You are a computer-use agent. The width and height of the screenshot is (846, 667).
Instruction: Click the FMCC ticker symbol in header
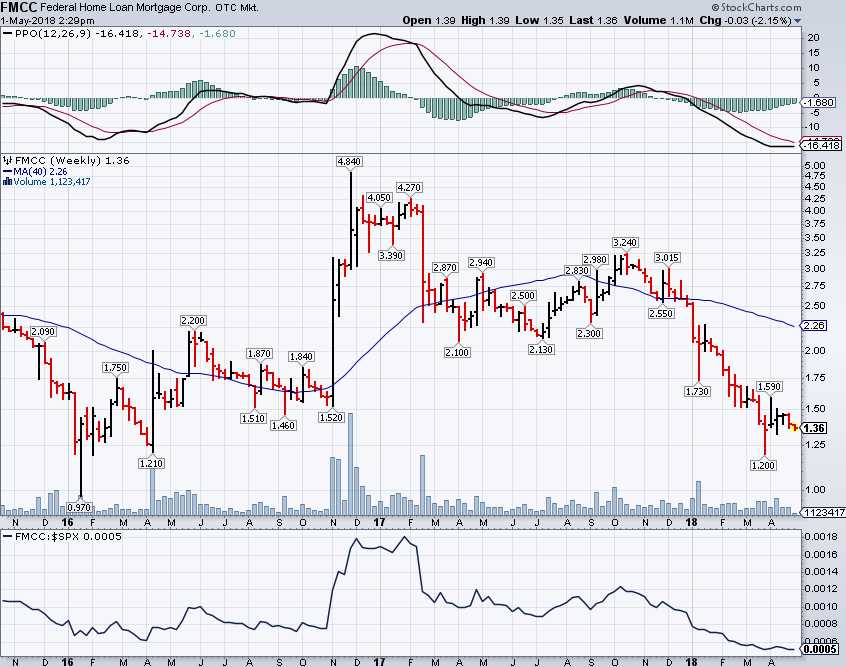(x=19, y=8)
